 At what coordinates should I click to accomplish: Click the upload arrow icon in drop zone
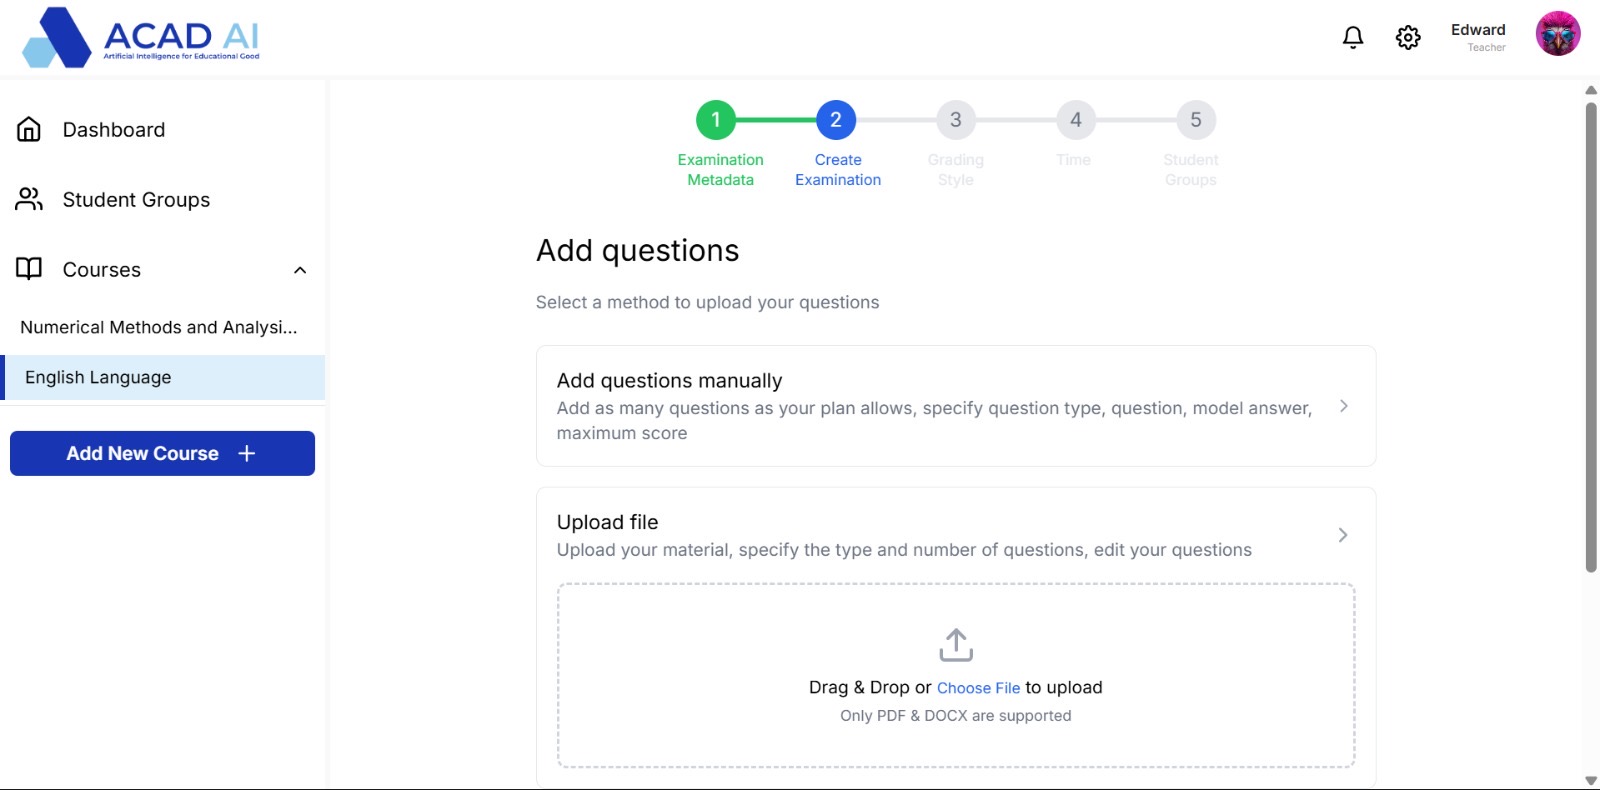[956, 645]
